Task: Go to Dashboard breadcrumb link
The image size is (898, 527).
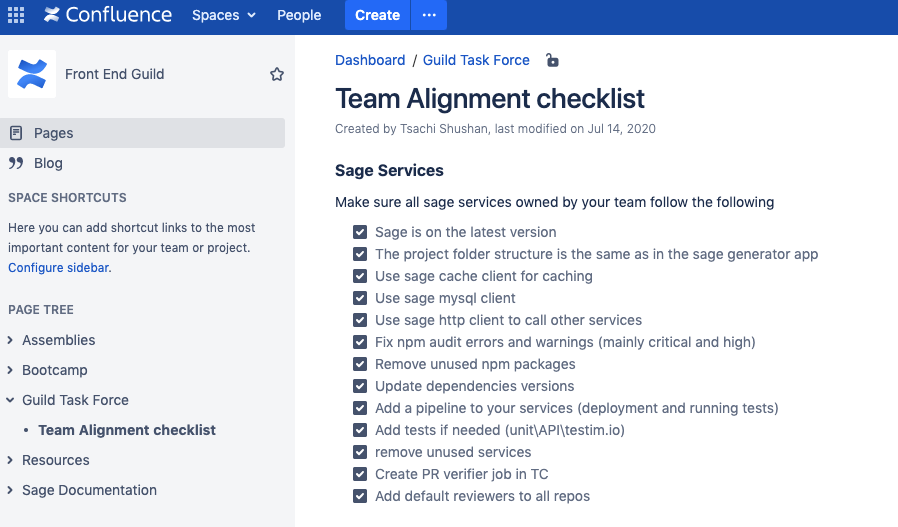Action: [370, 60]
